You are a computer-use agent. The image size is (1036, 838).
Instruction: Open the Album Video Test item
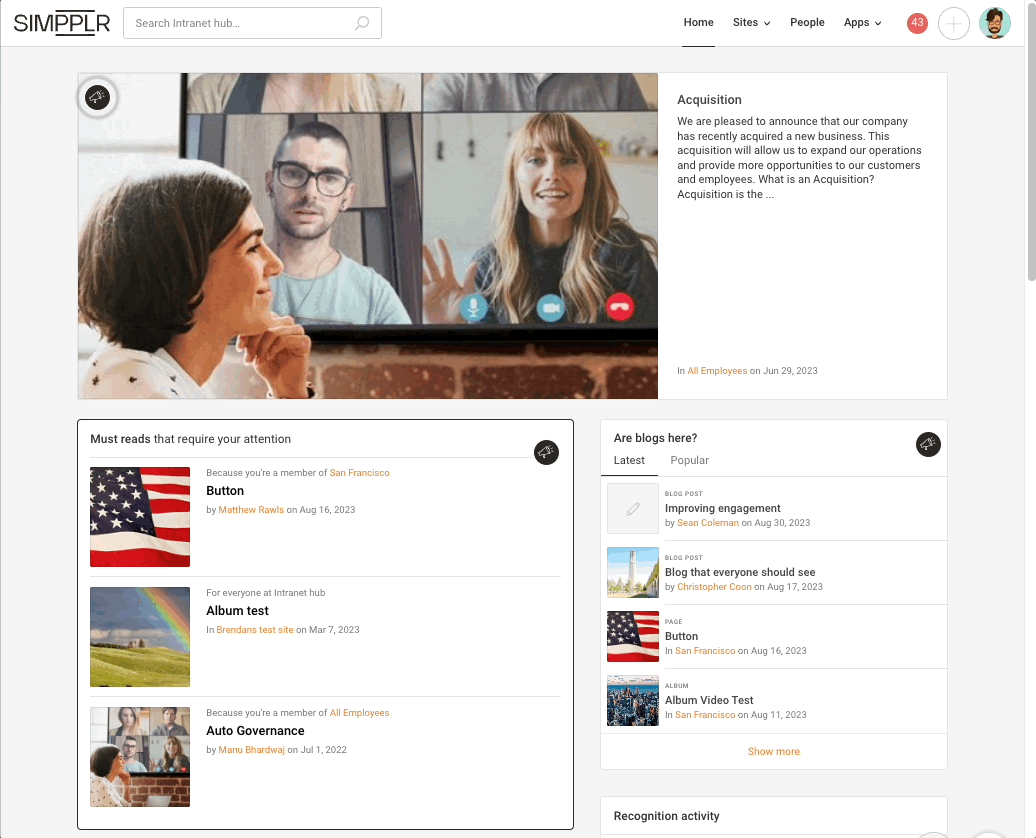click(709, 701)
